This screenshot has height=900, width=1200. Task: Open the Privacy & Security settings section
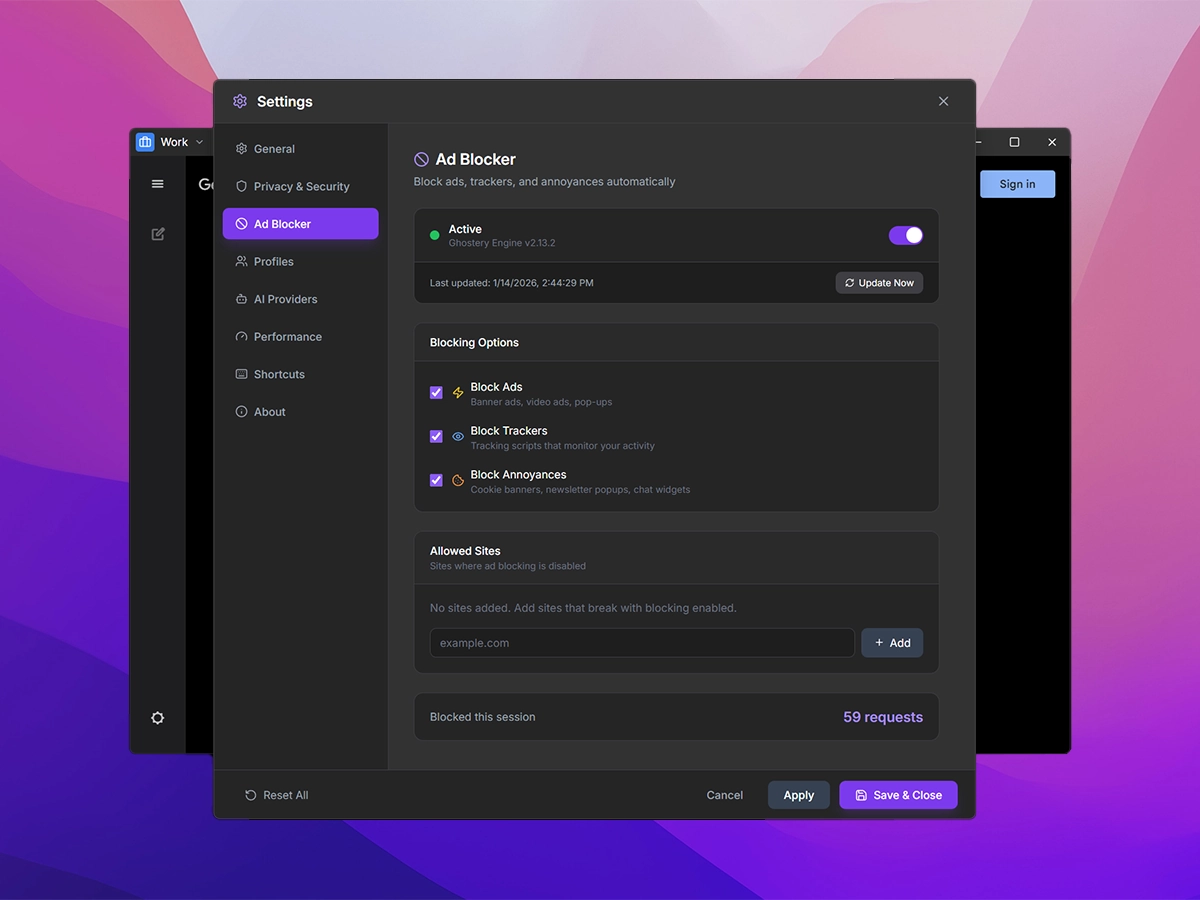[x=300, y=187]
